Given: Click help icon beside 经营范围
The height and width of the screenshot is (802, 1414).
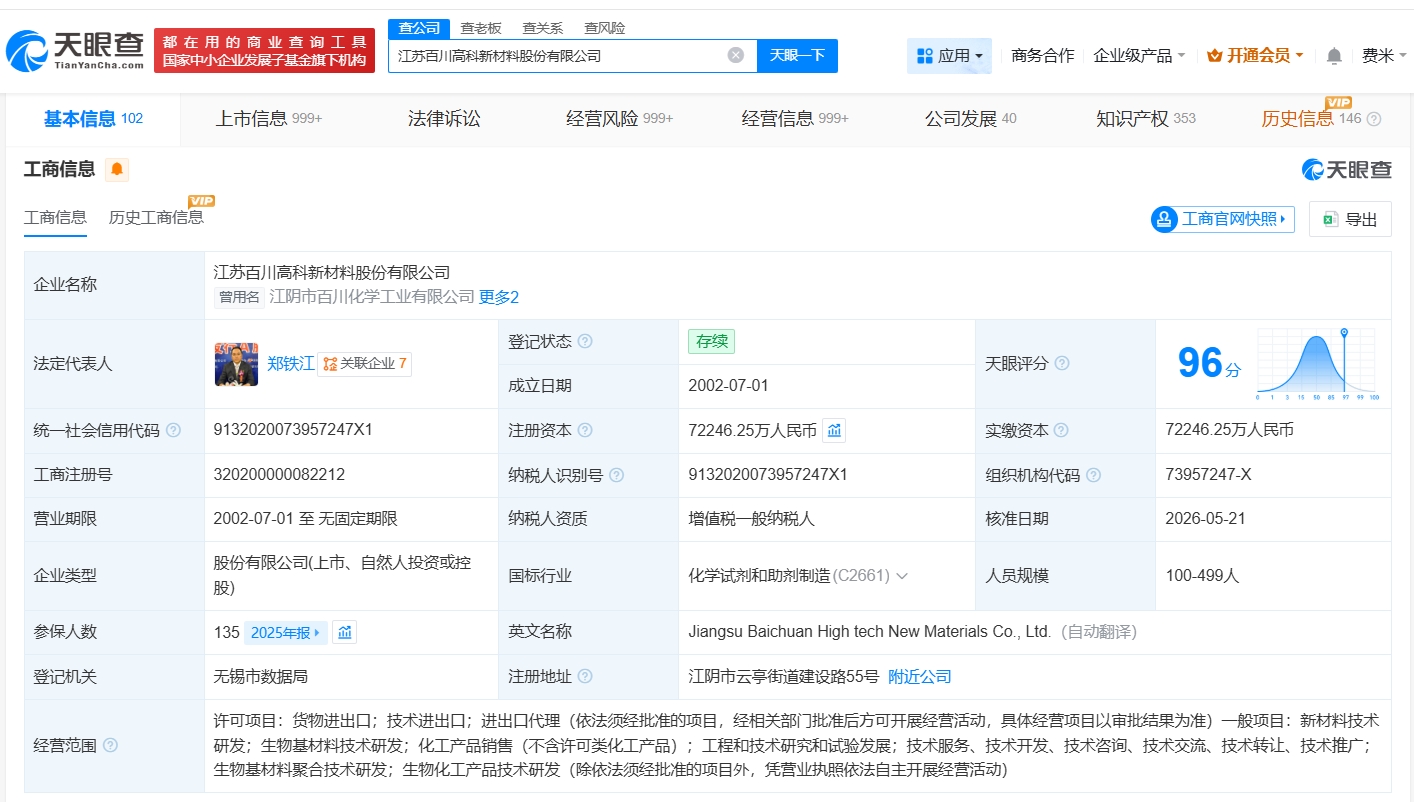Looking at the screenshot, I should (110, 745).
